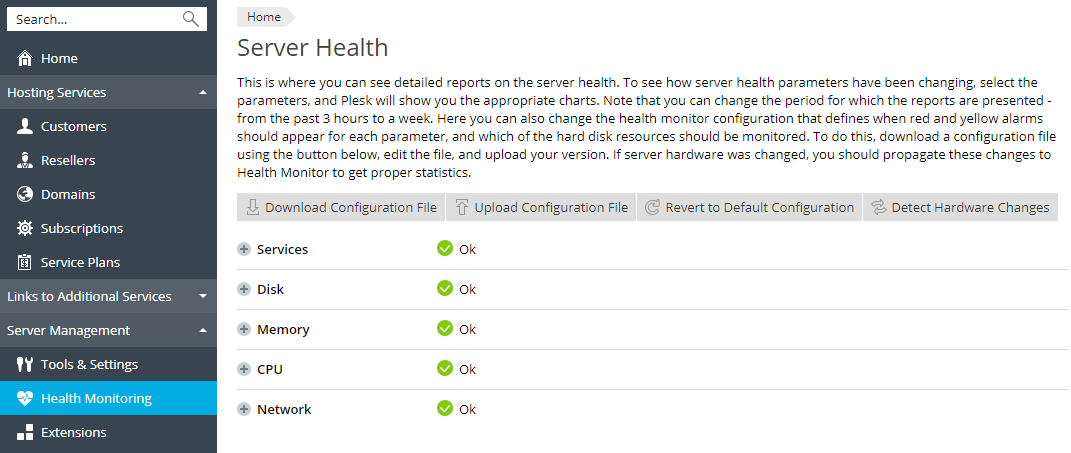Viewport: 1071px width, 453px height.
Task: Click the Extensions blocks icon
Action: click(x=25, y=433)
